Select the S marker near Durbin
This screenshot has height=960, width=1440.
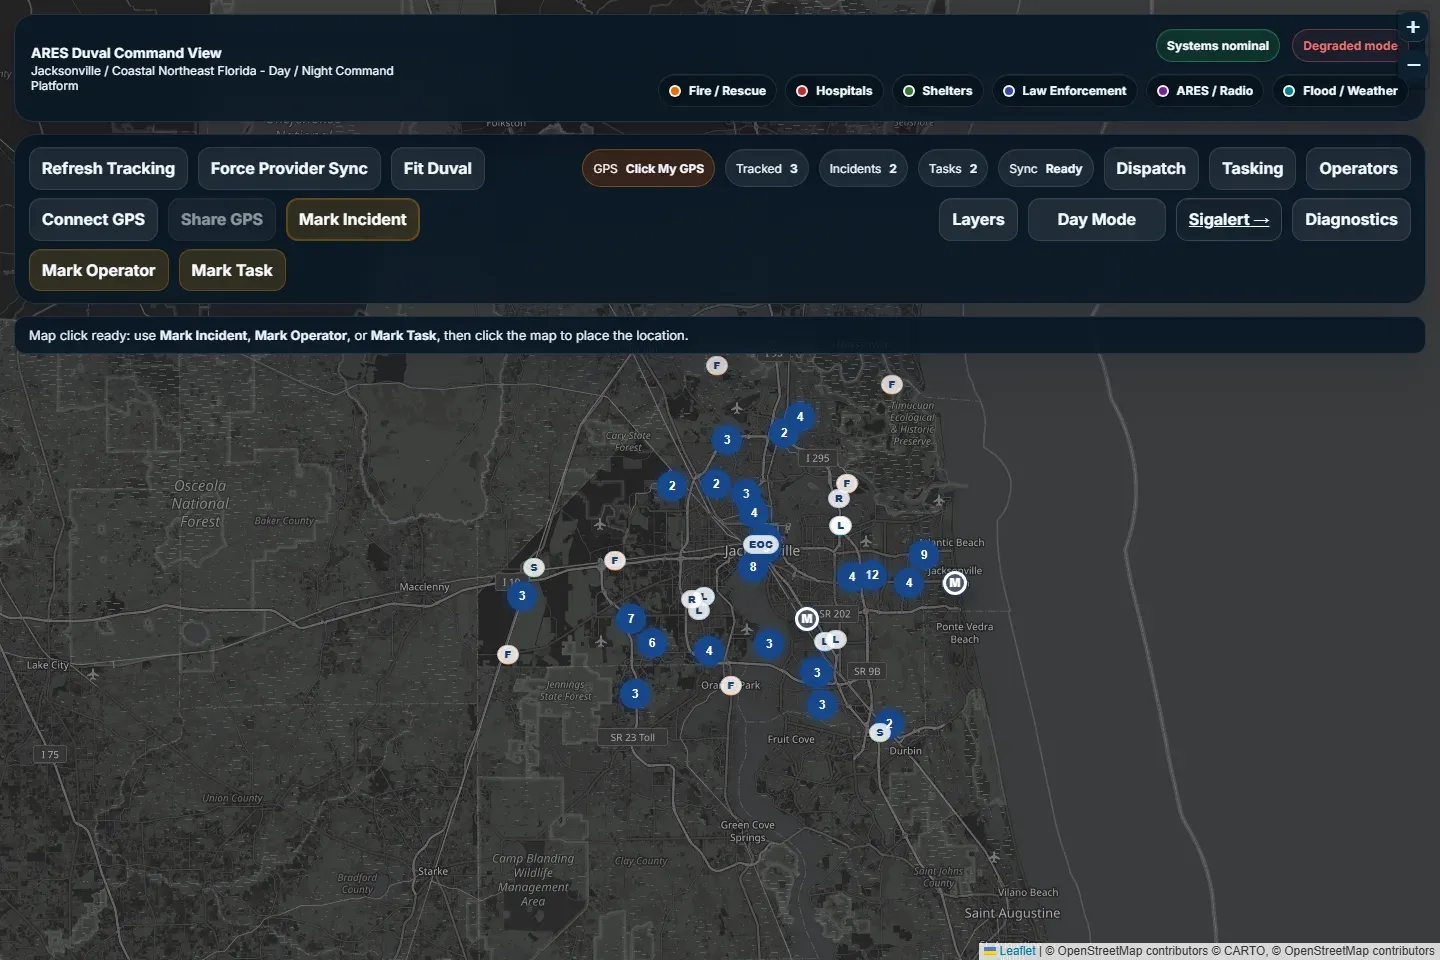click(x=880, y=732)
